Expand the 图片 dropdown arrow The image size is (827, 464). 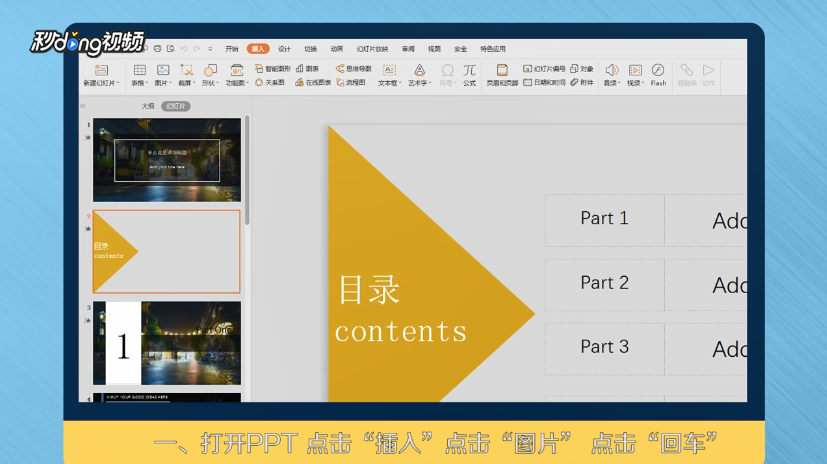tap(170, 83)
